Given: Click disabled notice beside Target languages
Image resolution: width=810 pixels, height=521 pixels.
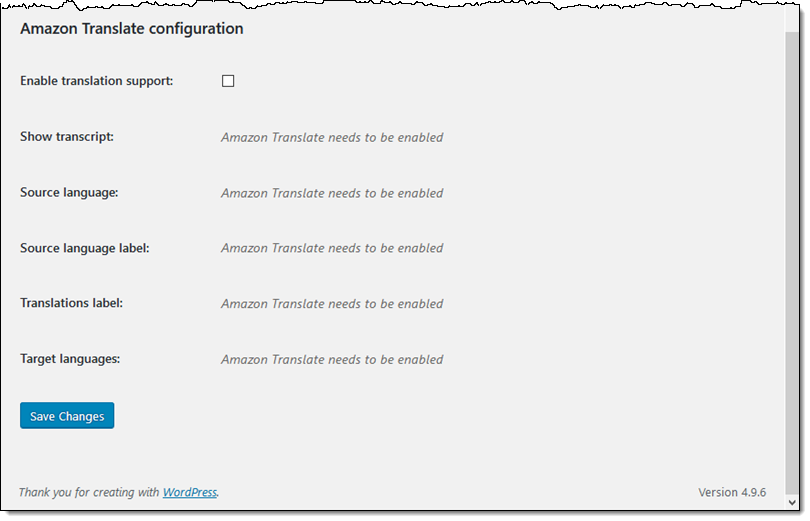Looking at the screenshot, I should tap(332, 359).
